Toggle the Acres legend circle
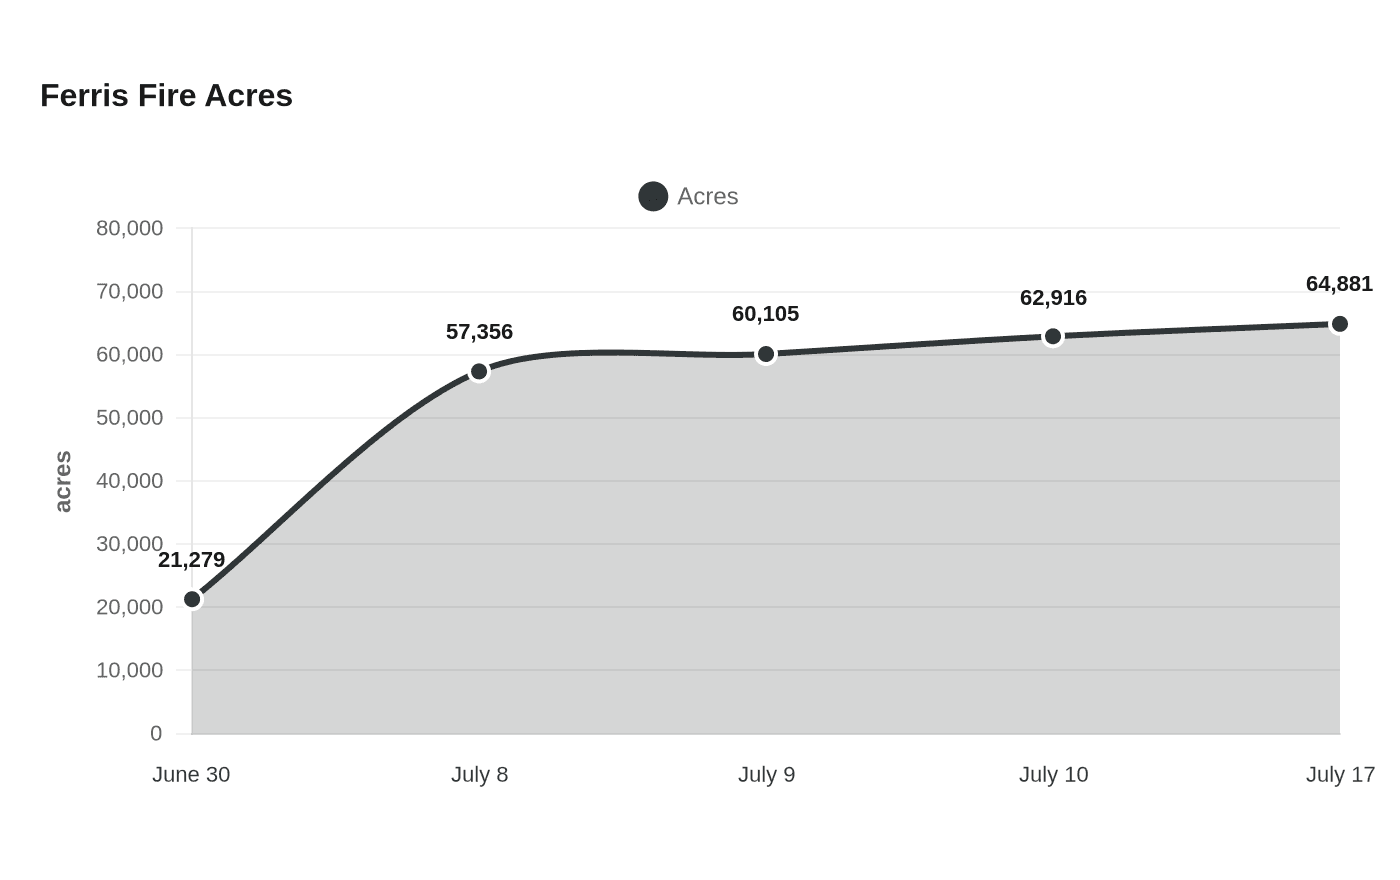 pyautogui.click(x=653, y=196)
